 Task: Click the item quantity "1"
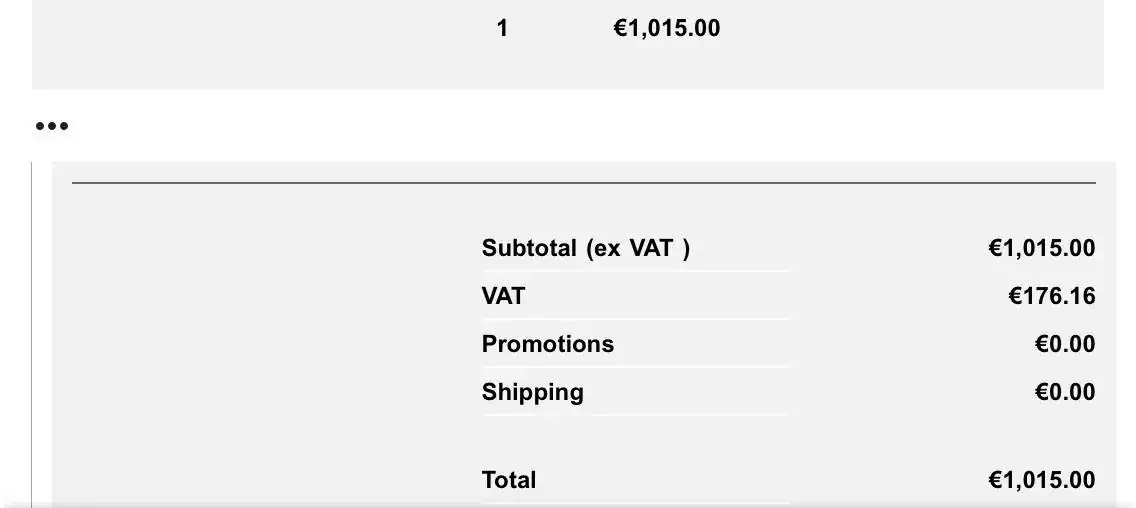tap(502, 28)
